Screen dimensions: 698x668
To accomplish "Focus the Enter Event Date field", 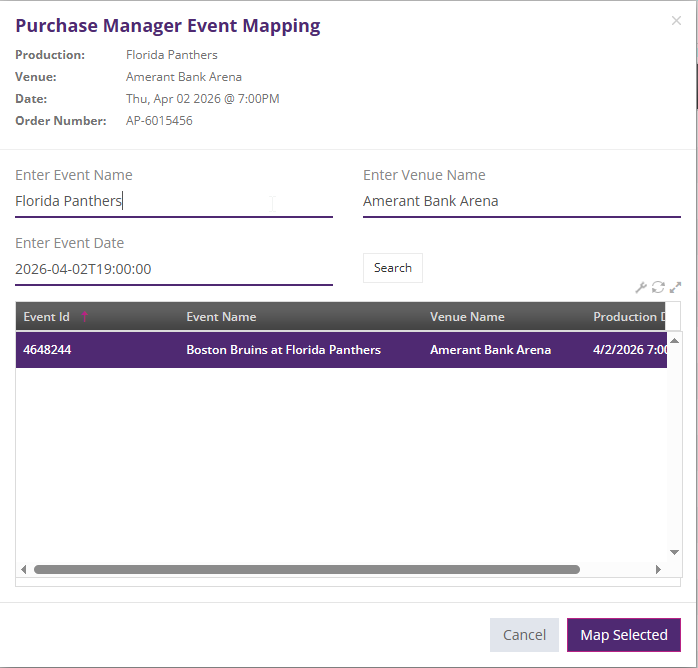I will coord(174,269).
